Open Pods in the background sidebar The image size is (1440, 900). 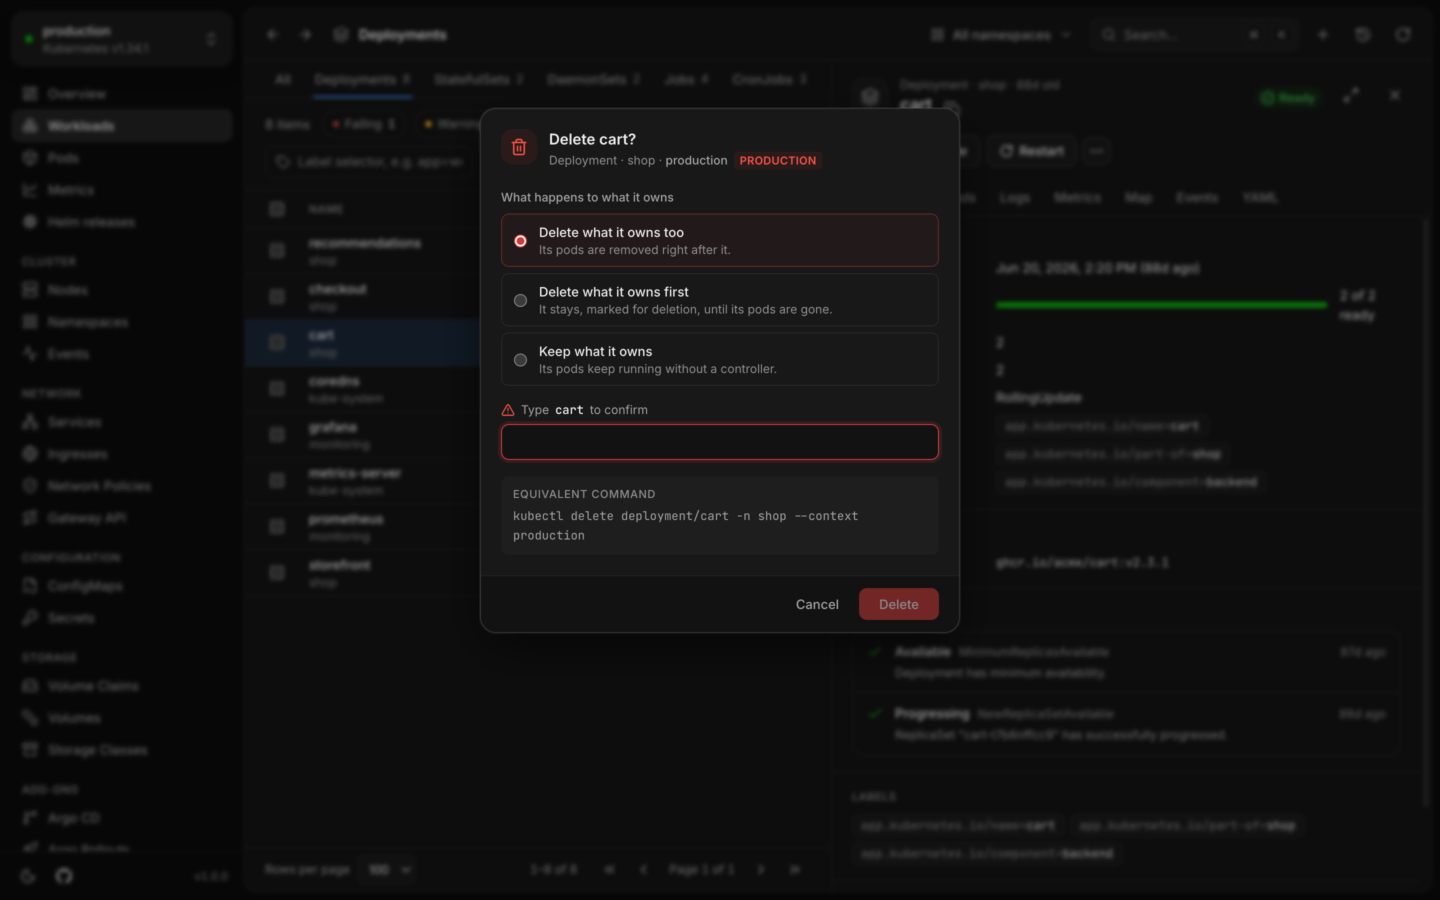pyautogui.click(x=122, y=158)
